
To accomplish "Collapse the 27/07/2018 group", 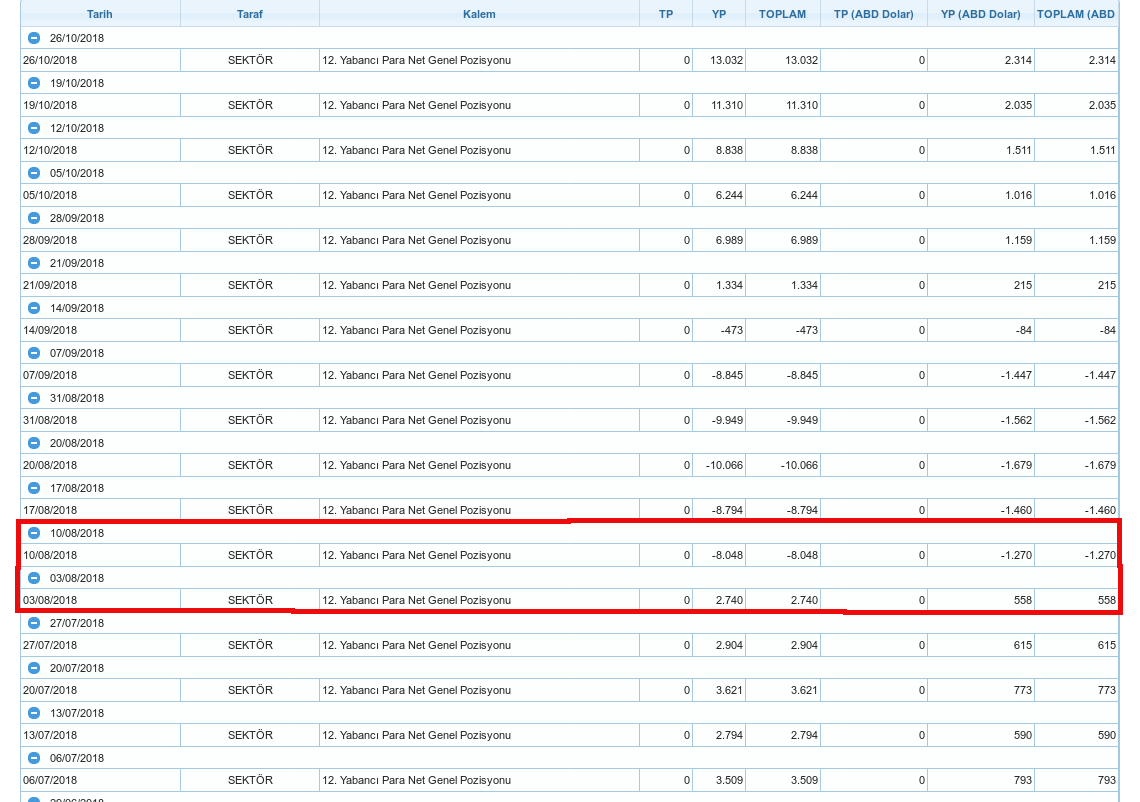I will [x=33, y=623].
